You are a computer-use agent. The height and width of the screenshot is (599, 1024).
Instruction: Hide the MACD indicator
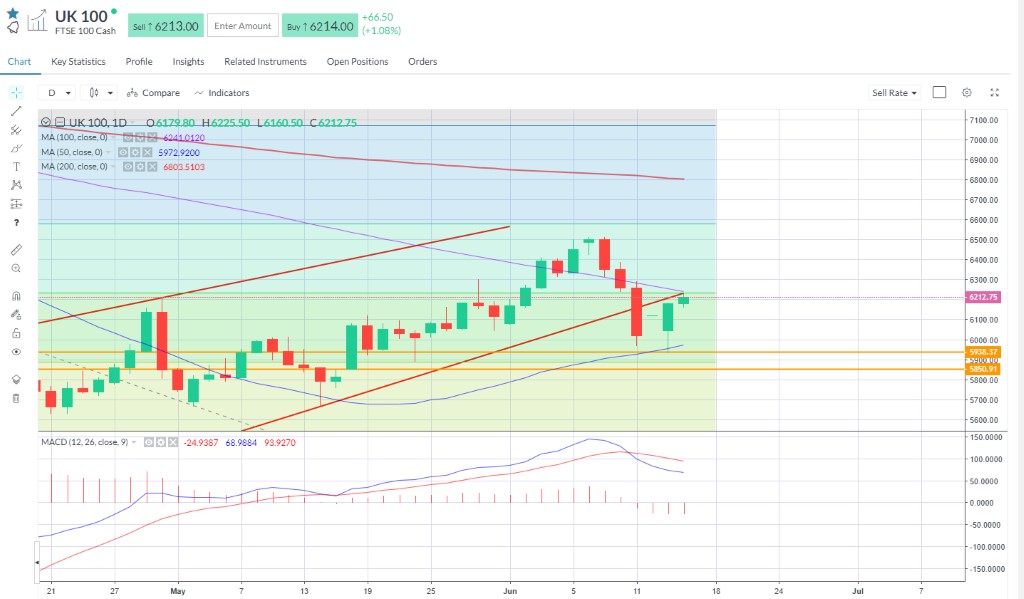(x=149, y=442)
